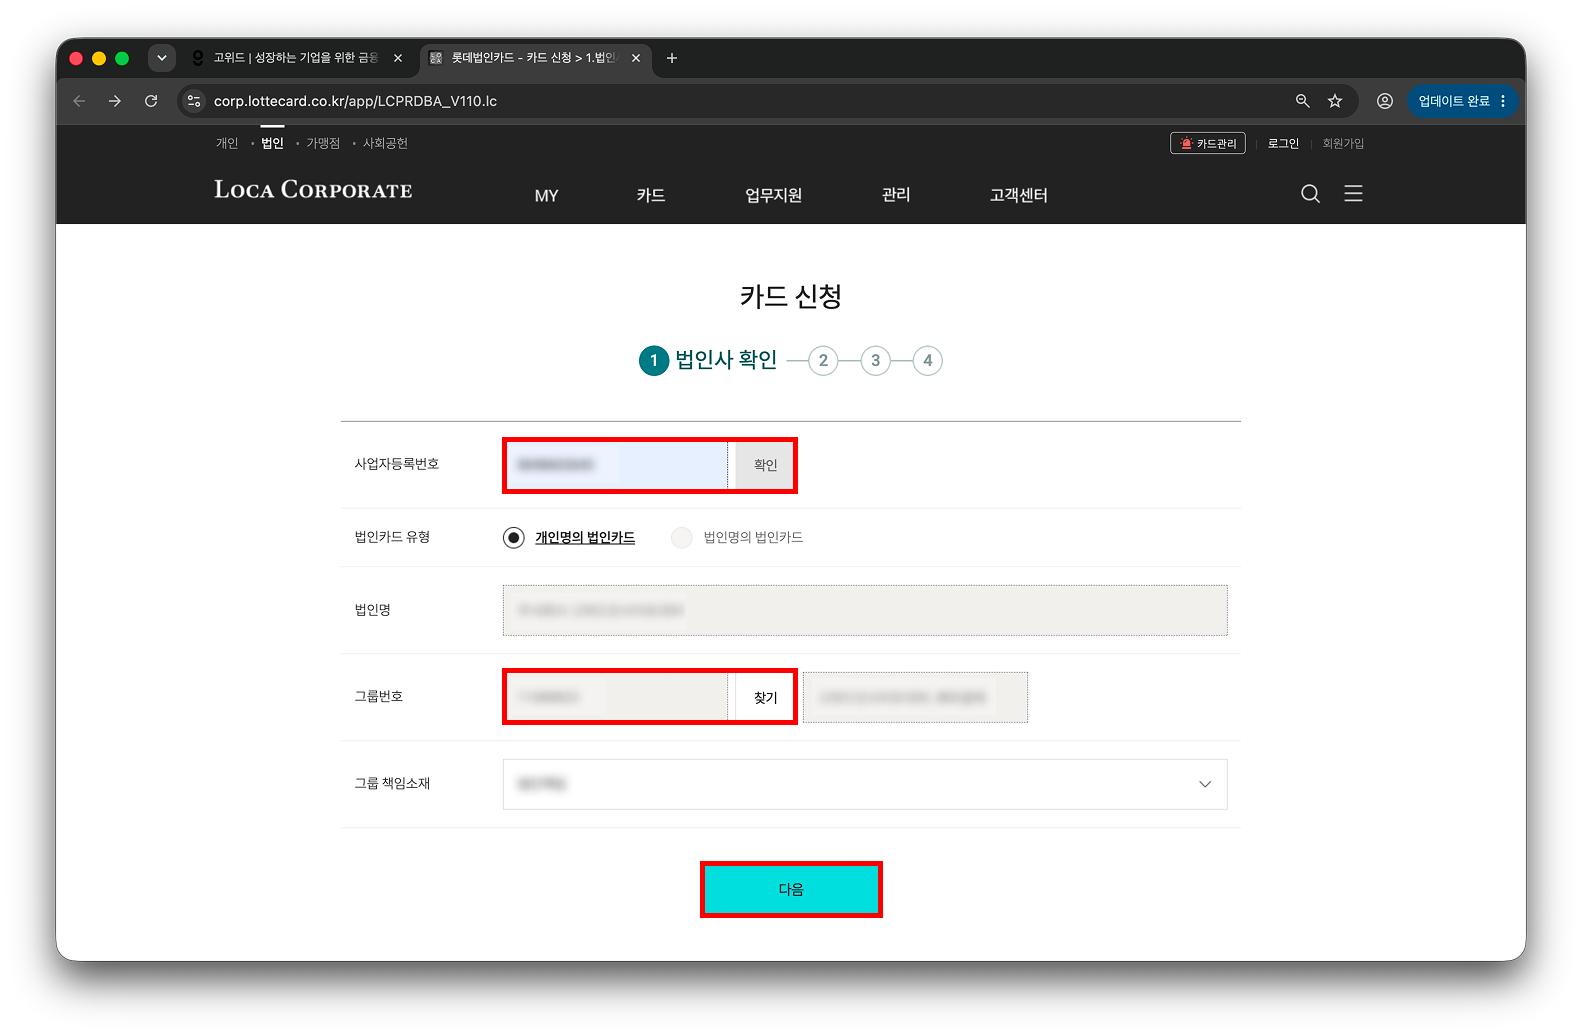The height and width of the screenshot is (1035, 1582).
Task: Click the step 1 법인사 확인 indicator
Action: click(708, 360)
